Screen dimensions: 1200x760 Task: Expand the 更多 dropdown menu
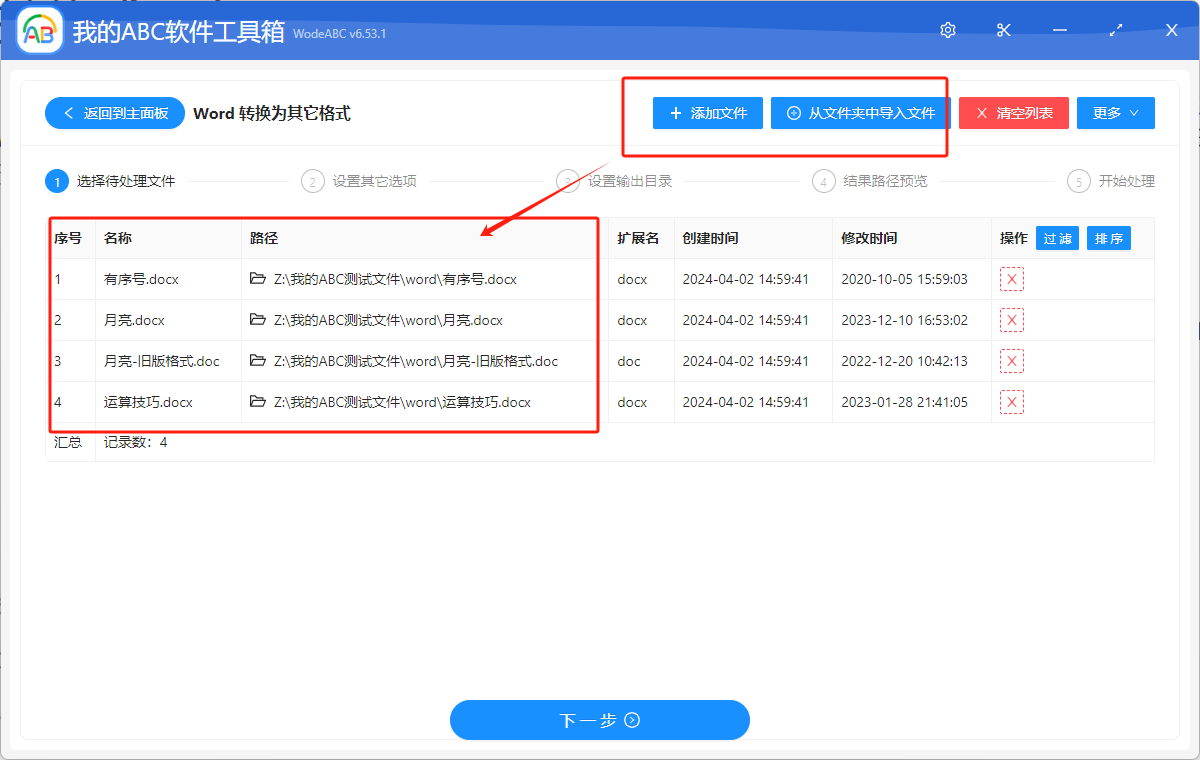pyautogui.click(x=1115, y=113)
